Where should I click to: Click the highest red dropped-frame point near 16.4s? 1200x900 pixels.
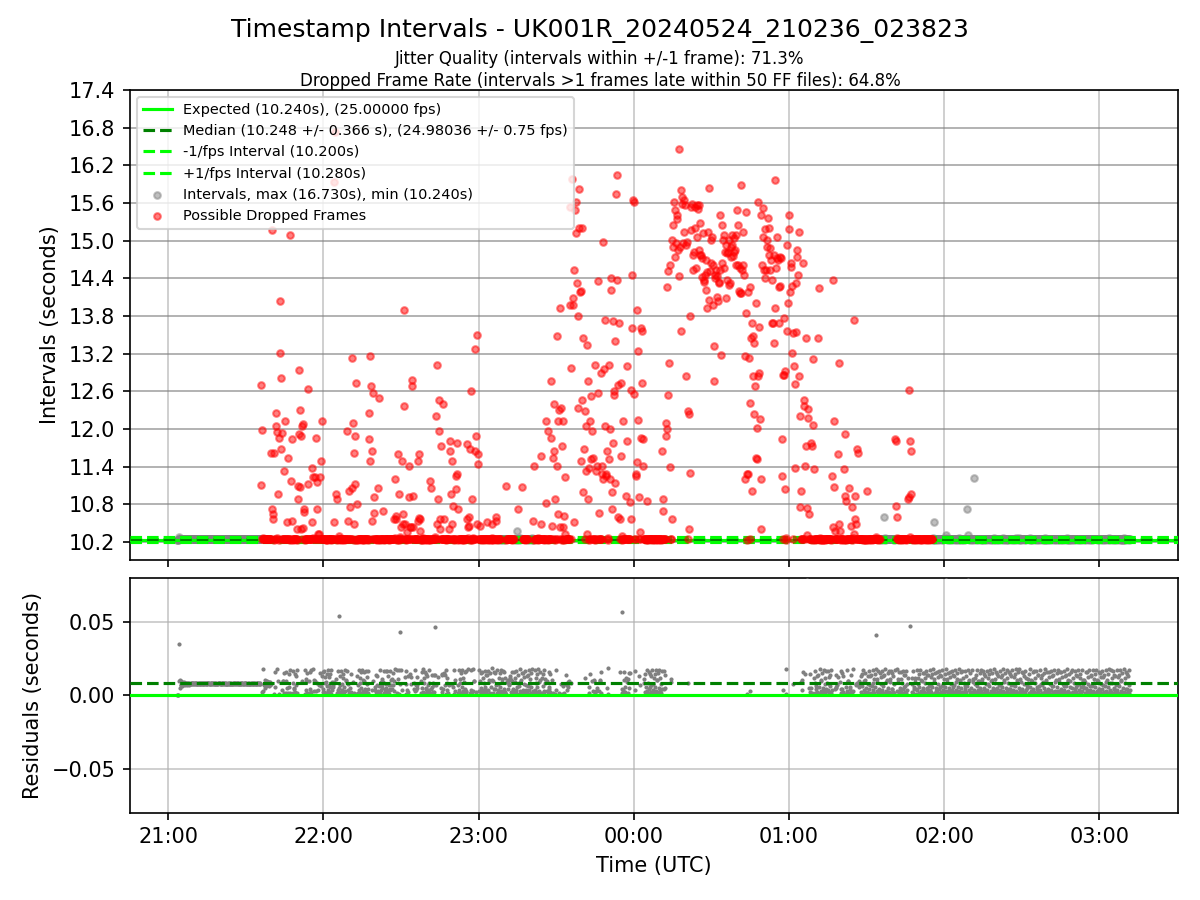679,149
